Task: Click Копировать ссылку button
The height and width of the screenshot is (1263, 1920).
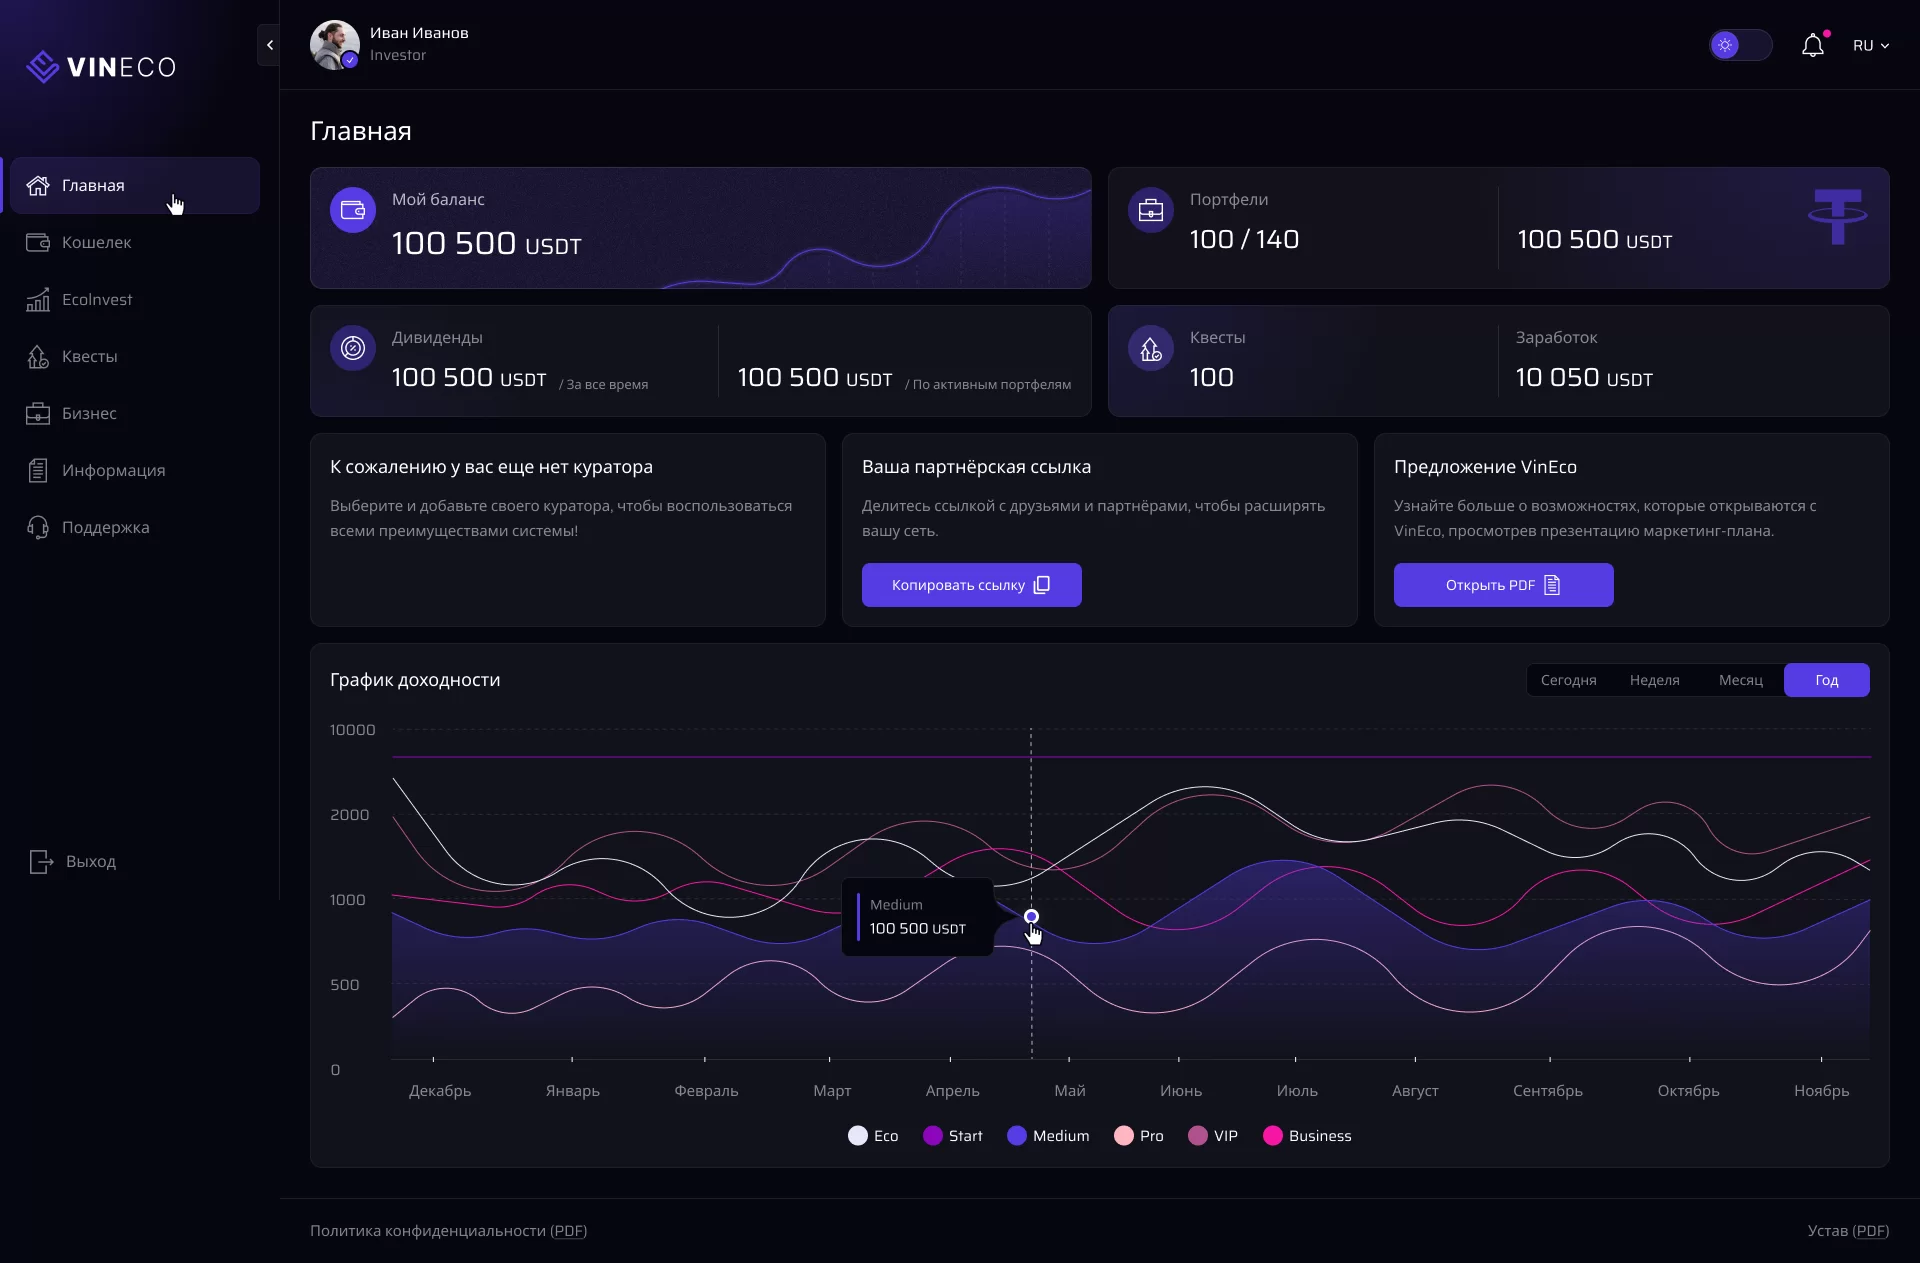Action: pos(971,585)
